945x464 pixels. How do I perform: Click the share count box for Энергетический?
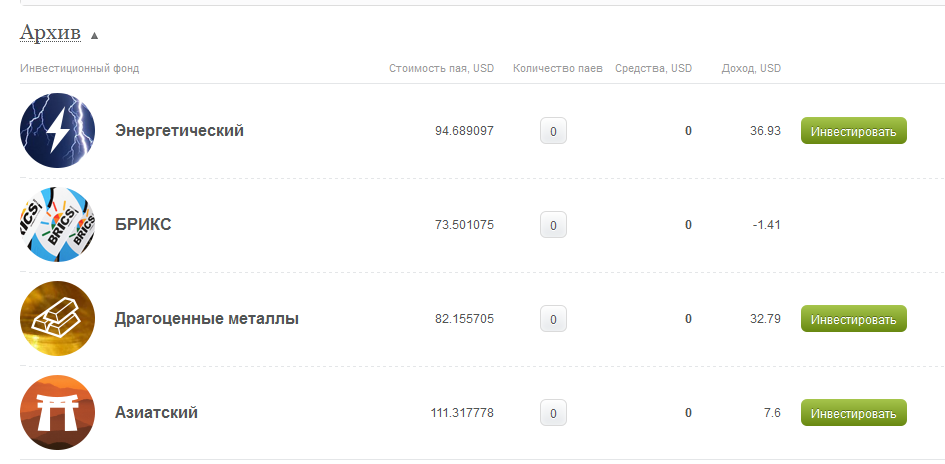pos(553,131)
